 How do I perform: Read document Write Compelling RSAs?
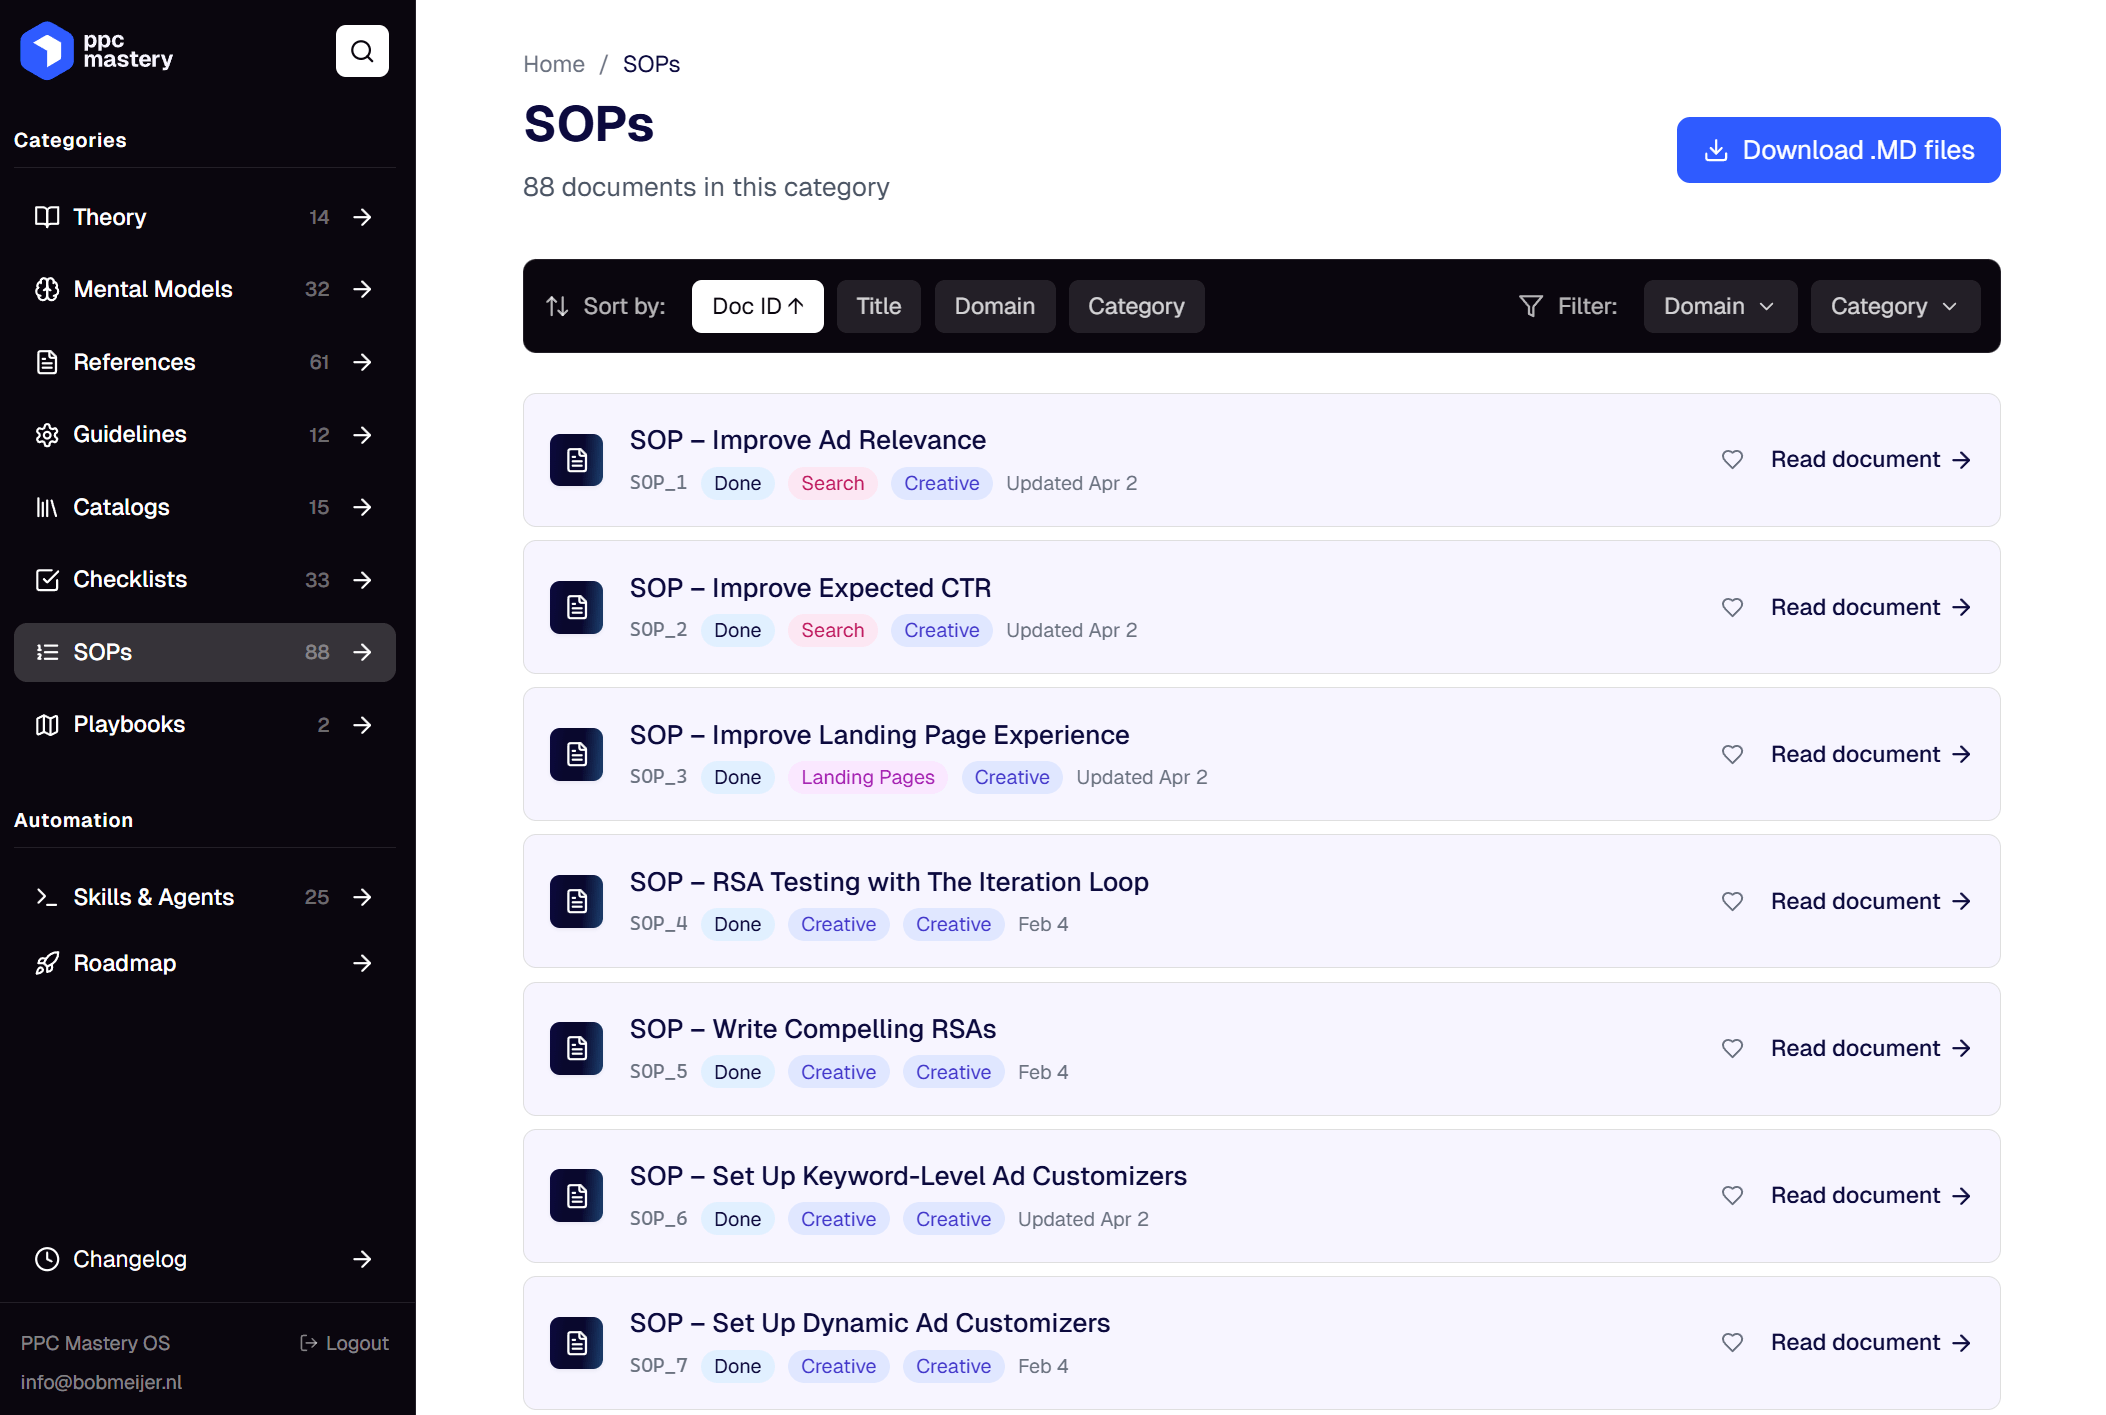(1871, 1048)
